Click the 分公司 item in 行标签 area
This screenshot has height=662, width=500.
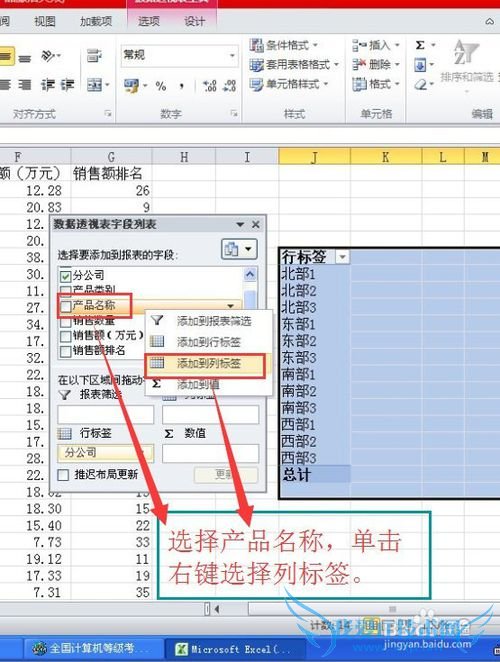[x=105, y=453]
